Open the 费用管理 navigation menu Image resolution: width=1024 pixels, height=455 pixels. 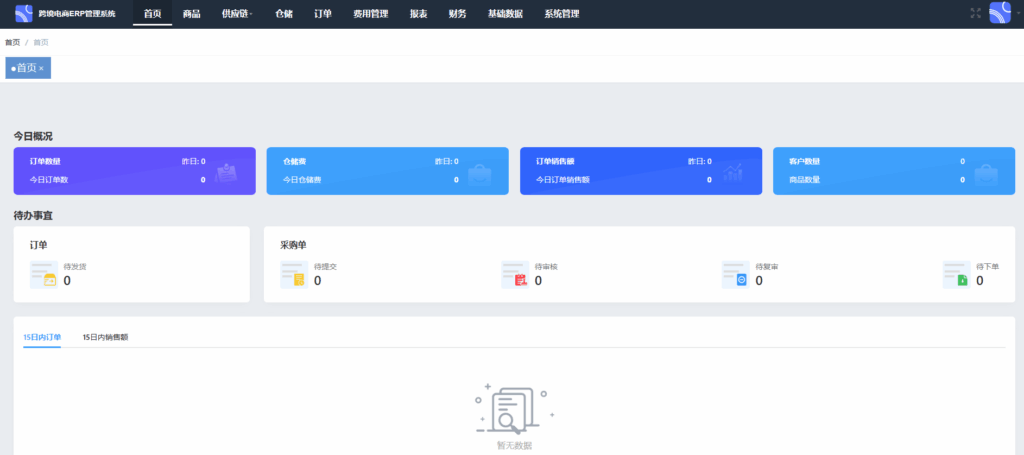(x=370, y=14)
